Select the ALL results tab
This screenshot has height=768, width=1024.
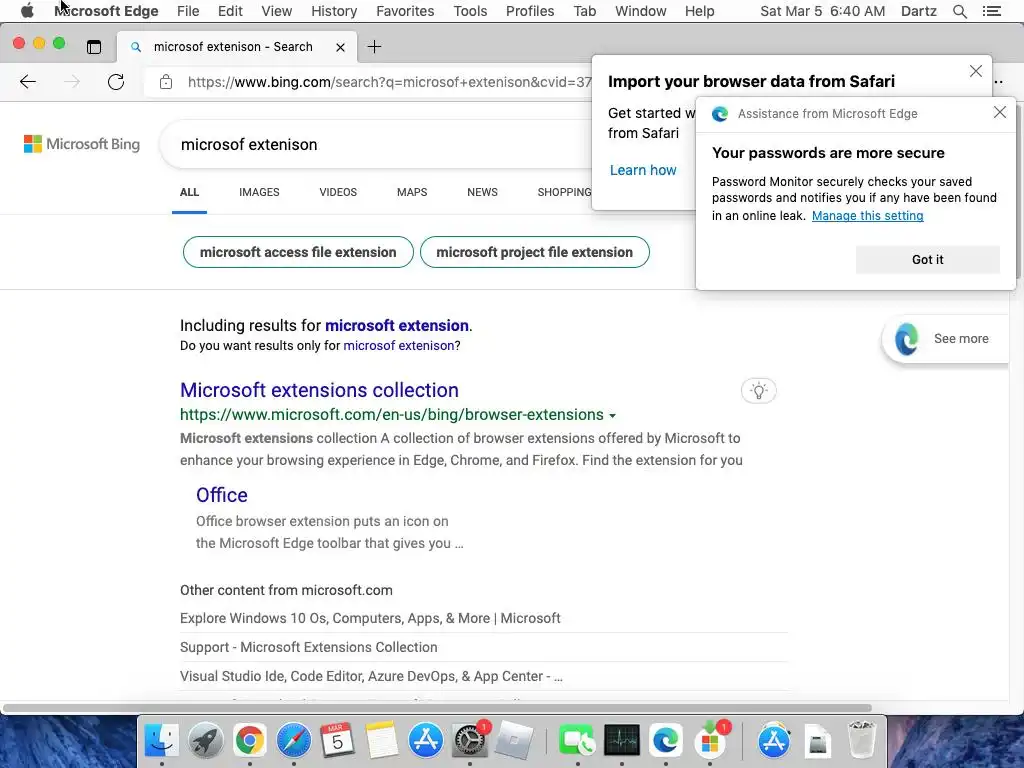[x=189, y=192]
